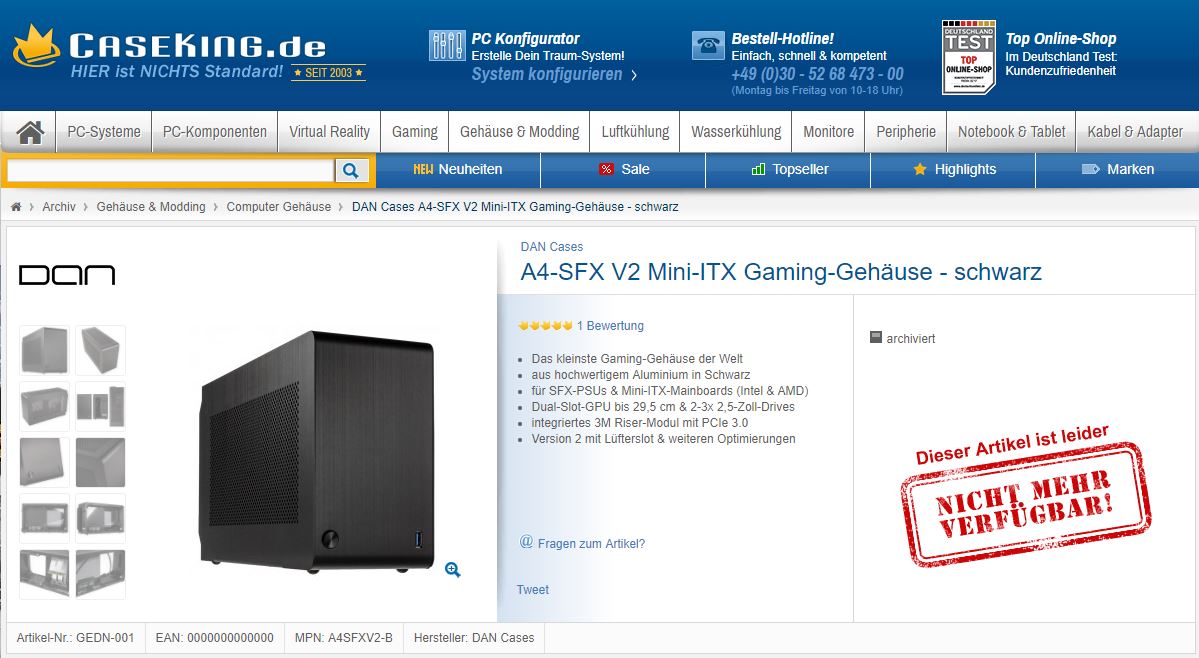Click the 1 Bewertung link
This screenshot has height=658, width=1199.
point(610,326)
